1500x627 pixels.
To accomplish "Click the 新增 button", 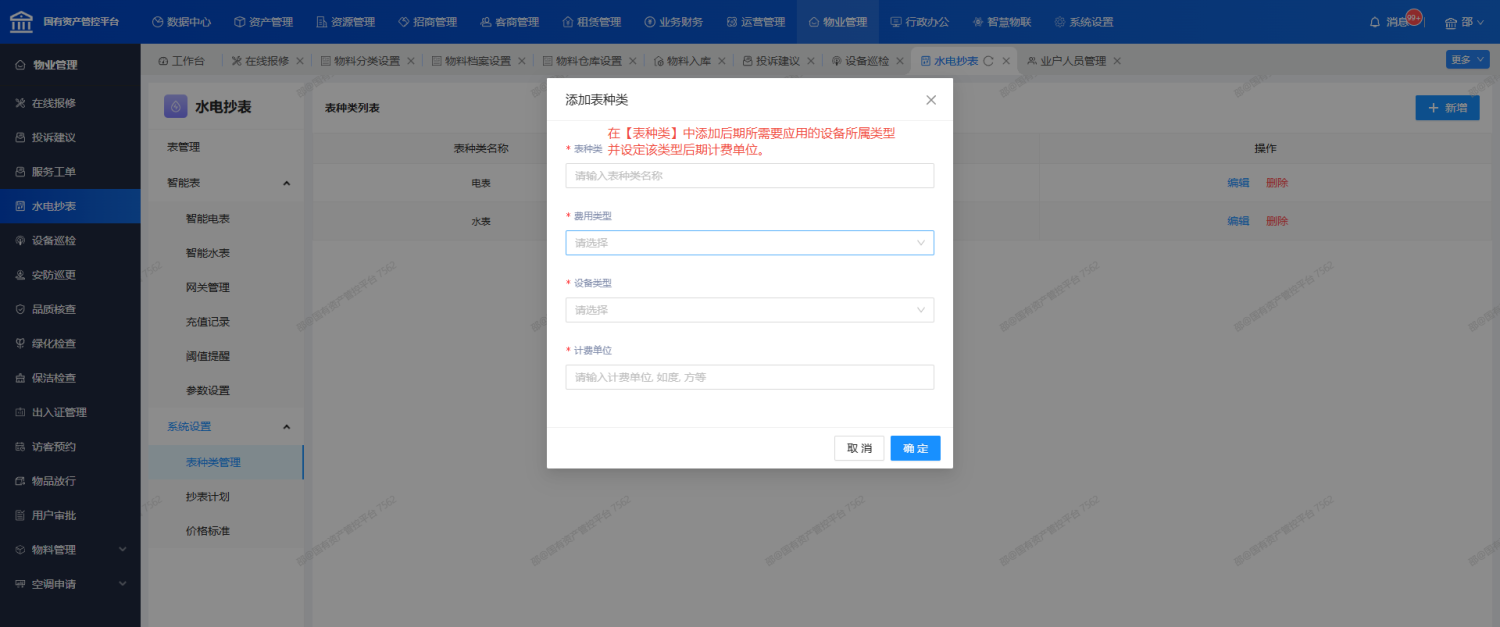I will click(x=1447, y=108).
